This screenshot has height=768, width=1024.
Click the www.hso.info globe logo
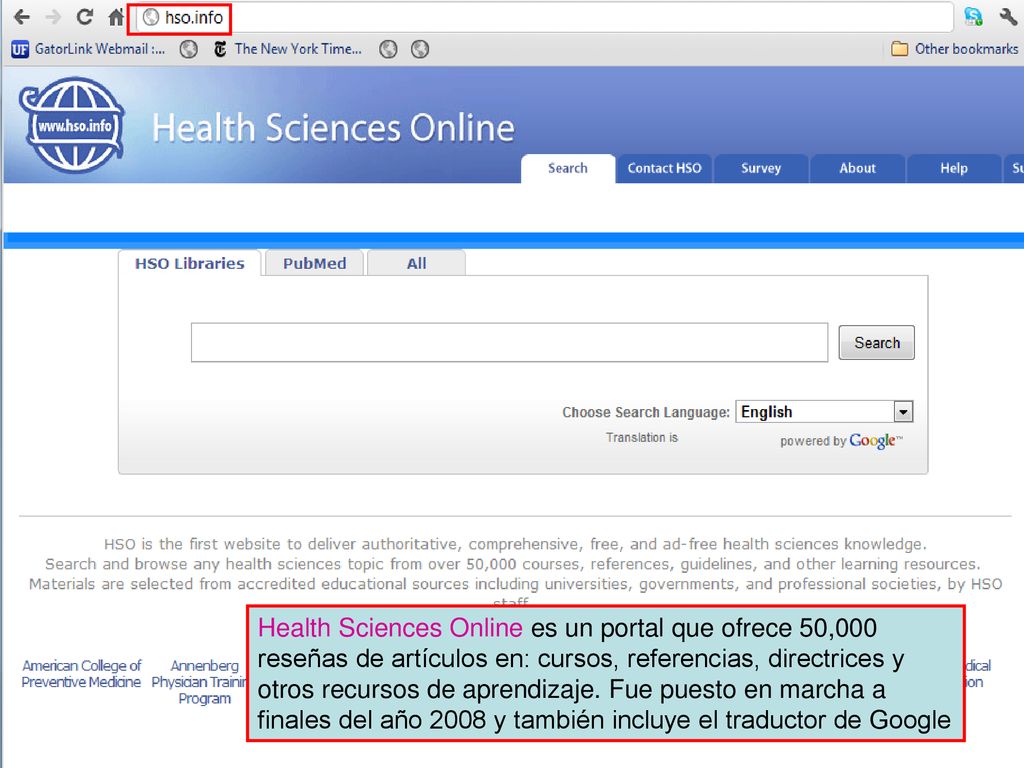[x=72, y=125]
